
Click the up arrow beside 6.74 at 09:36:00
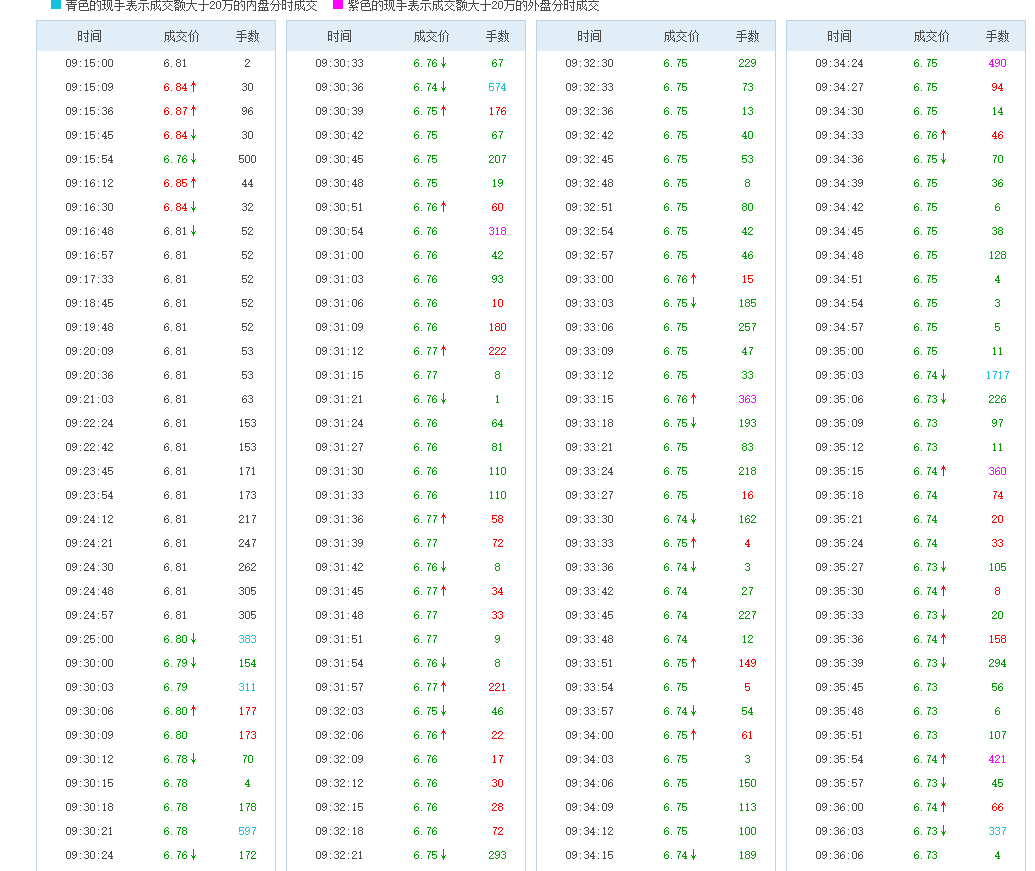tap(944, 807)
